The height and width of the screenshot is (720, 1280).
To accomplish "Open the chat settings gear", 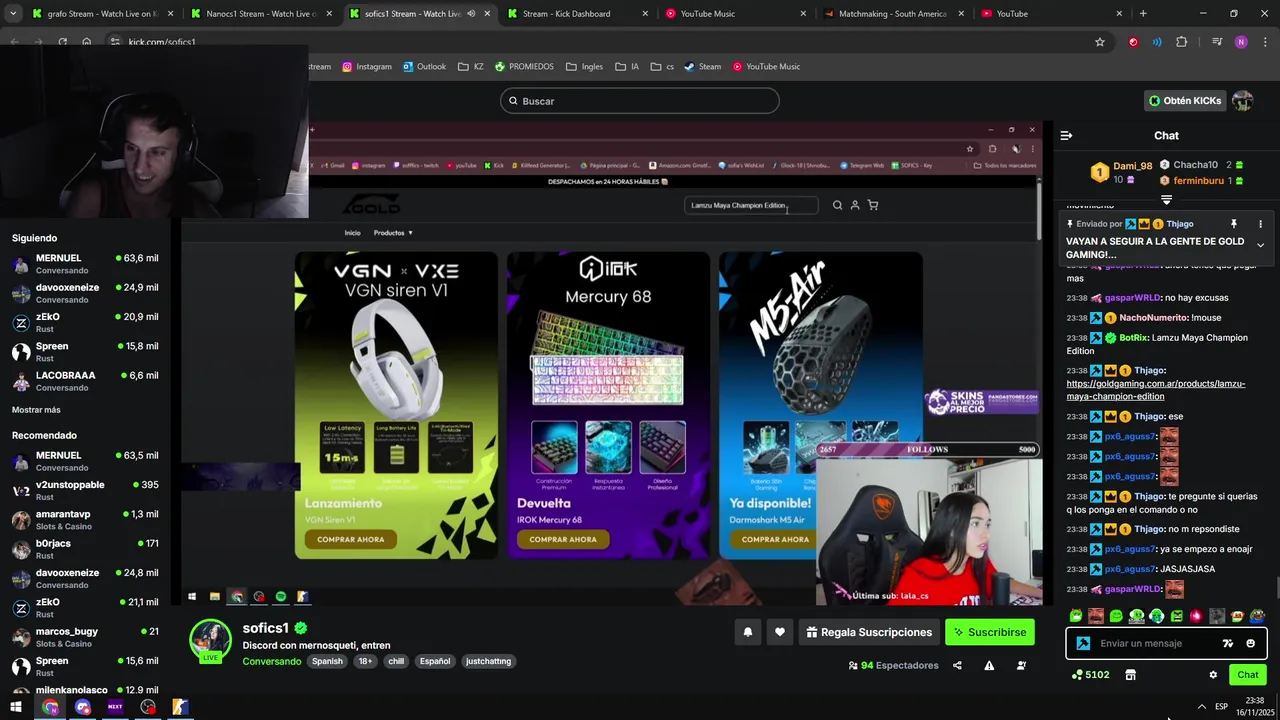I will (x=1213, y=675).
